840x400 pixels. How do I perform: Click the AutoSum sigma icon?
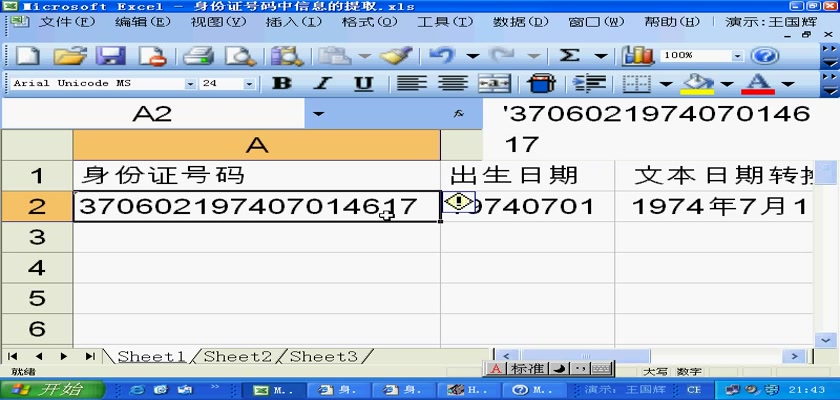pos(570,56)
